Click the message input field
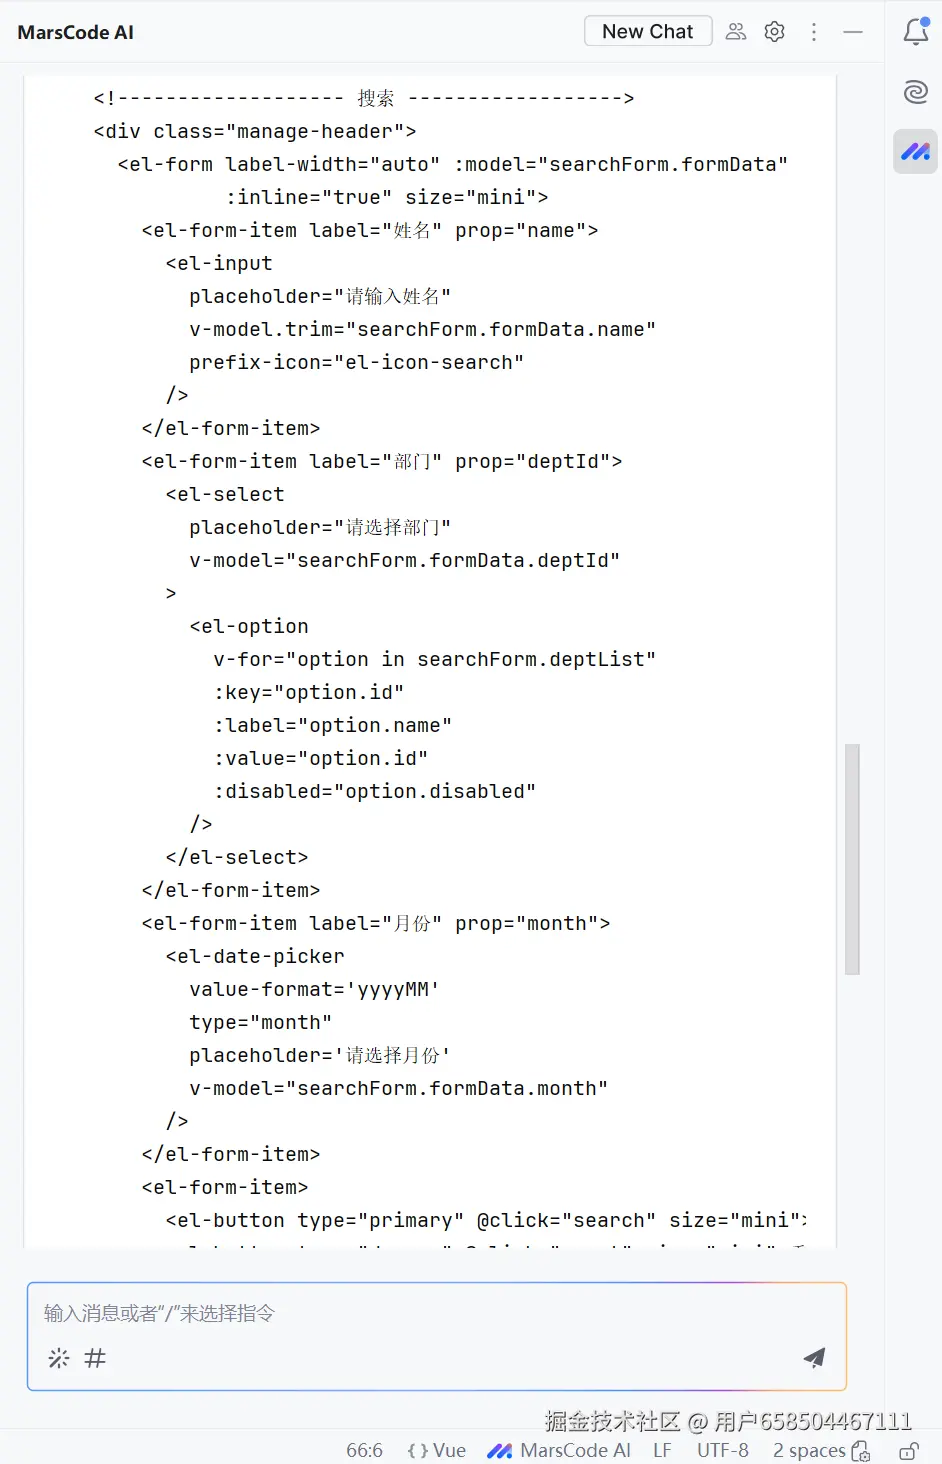 click(x=437, y=1313)
